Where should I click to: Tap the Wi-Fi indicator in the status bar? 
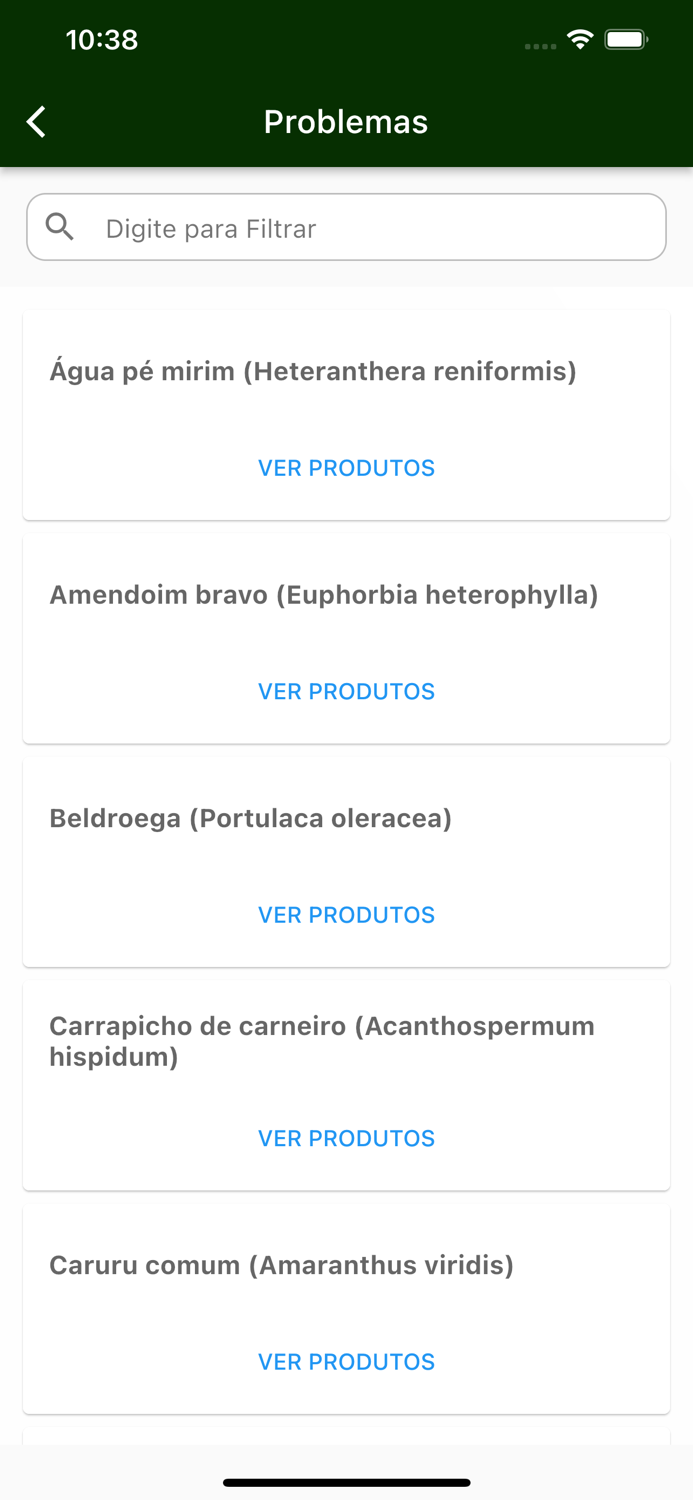[582, 40]
